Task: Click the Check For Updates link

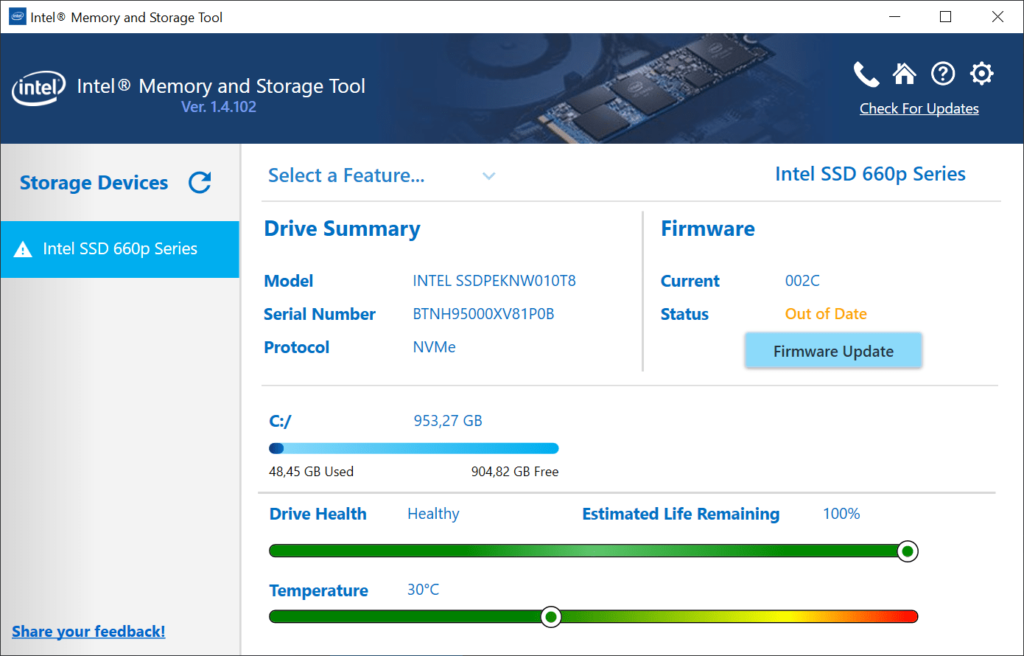Action: tap(919, 108)
